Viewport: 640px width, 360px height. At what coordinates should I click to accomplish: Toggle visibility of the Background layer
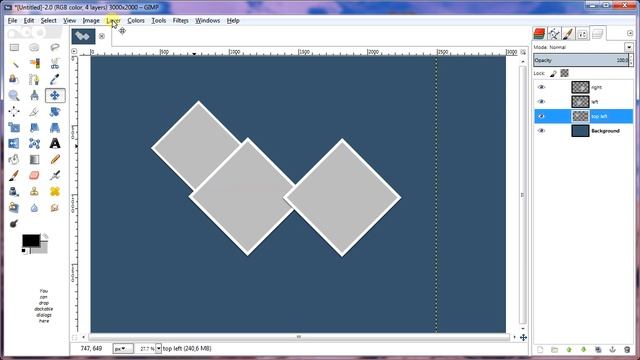coord(541,131)
